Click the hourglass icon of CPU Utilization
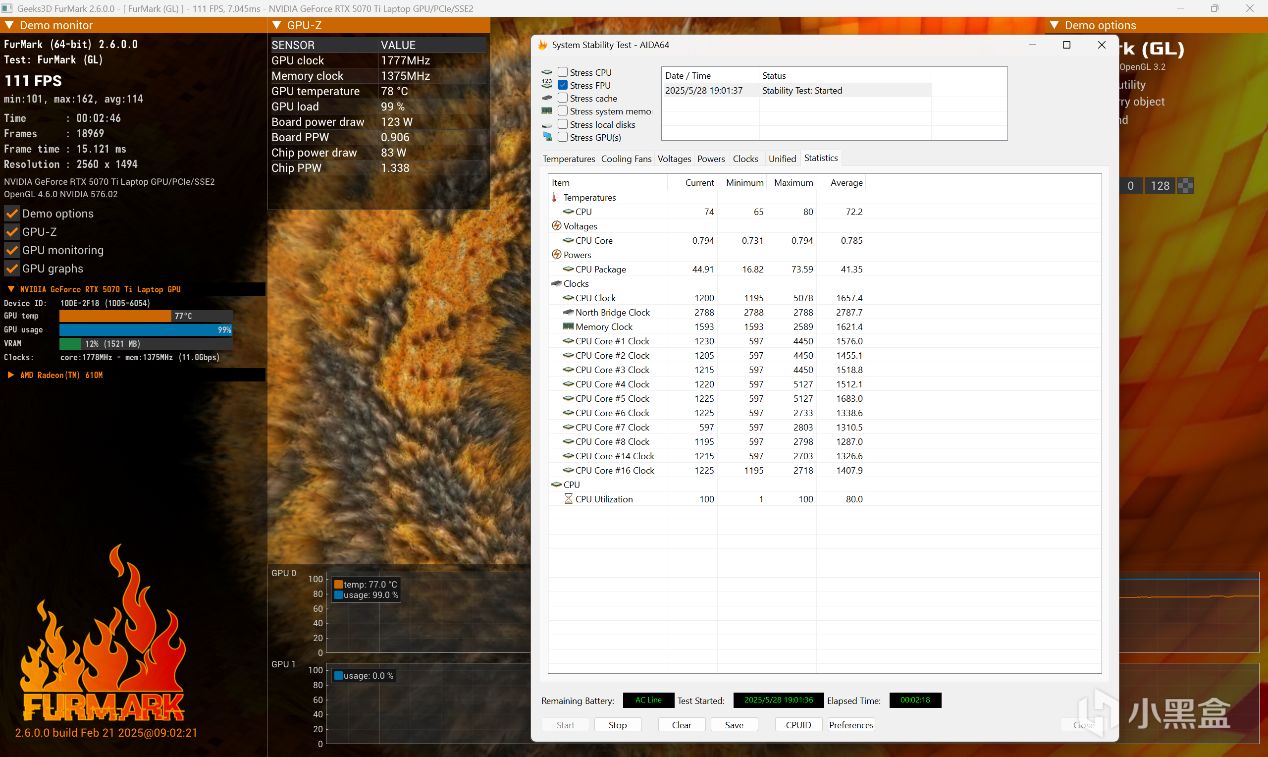The width and height of the screenshot is (1268, 757). click(568, 499)
